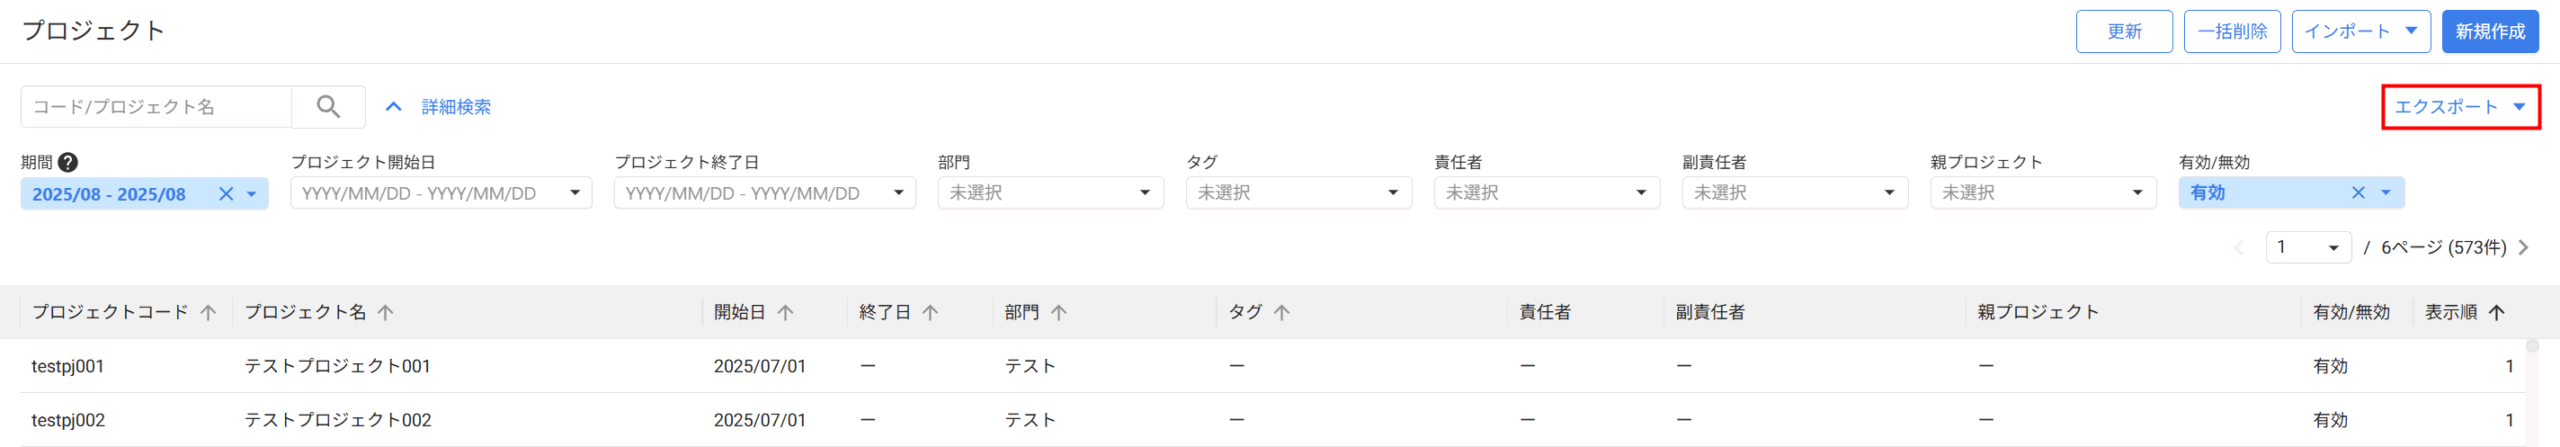2560x447 pixels.
Task: Click the 更新 button
Action: pos(2124,31)
